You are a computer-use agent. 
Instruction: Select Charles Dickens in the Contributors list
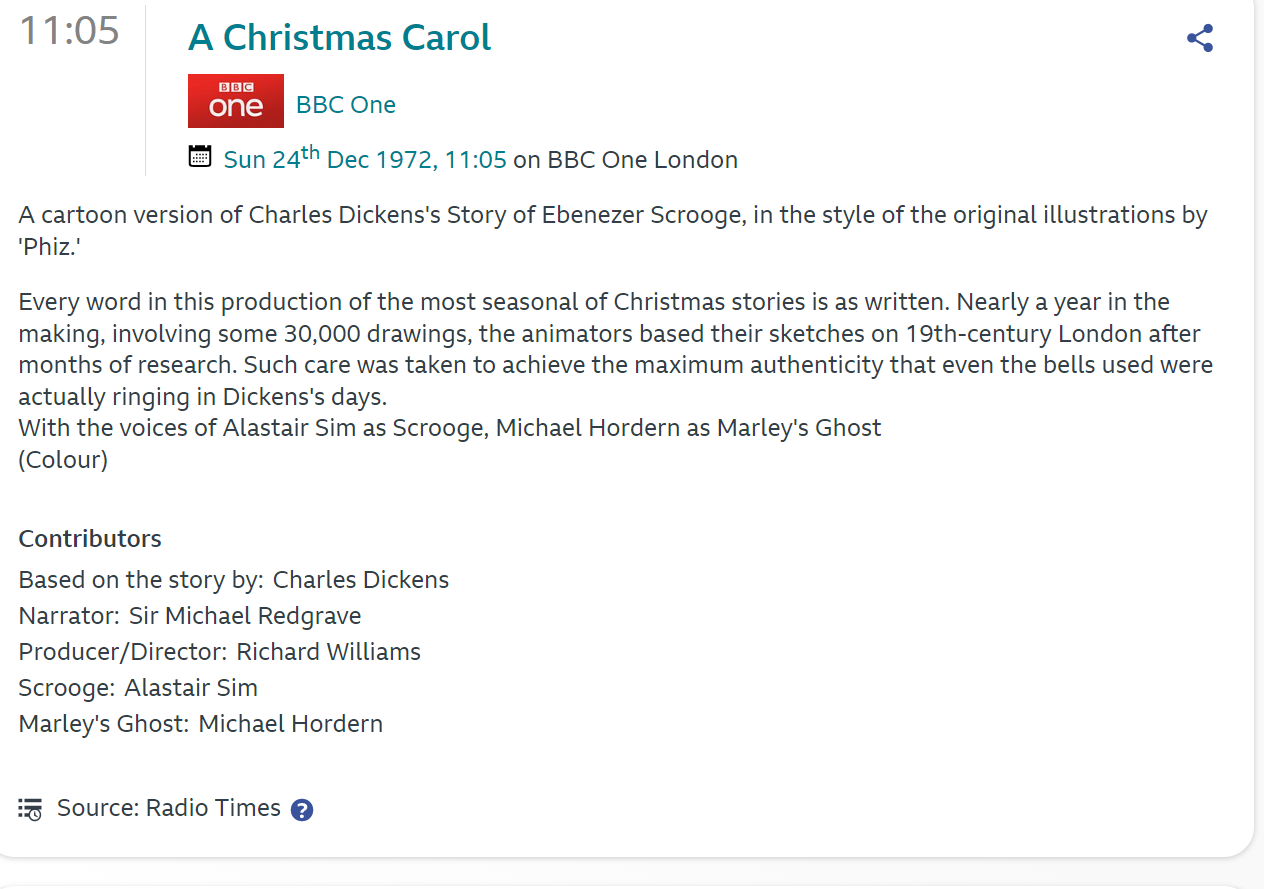(361, 580)
